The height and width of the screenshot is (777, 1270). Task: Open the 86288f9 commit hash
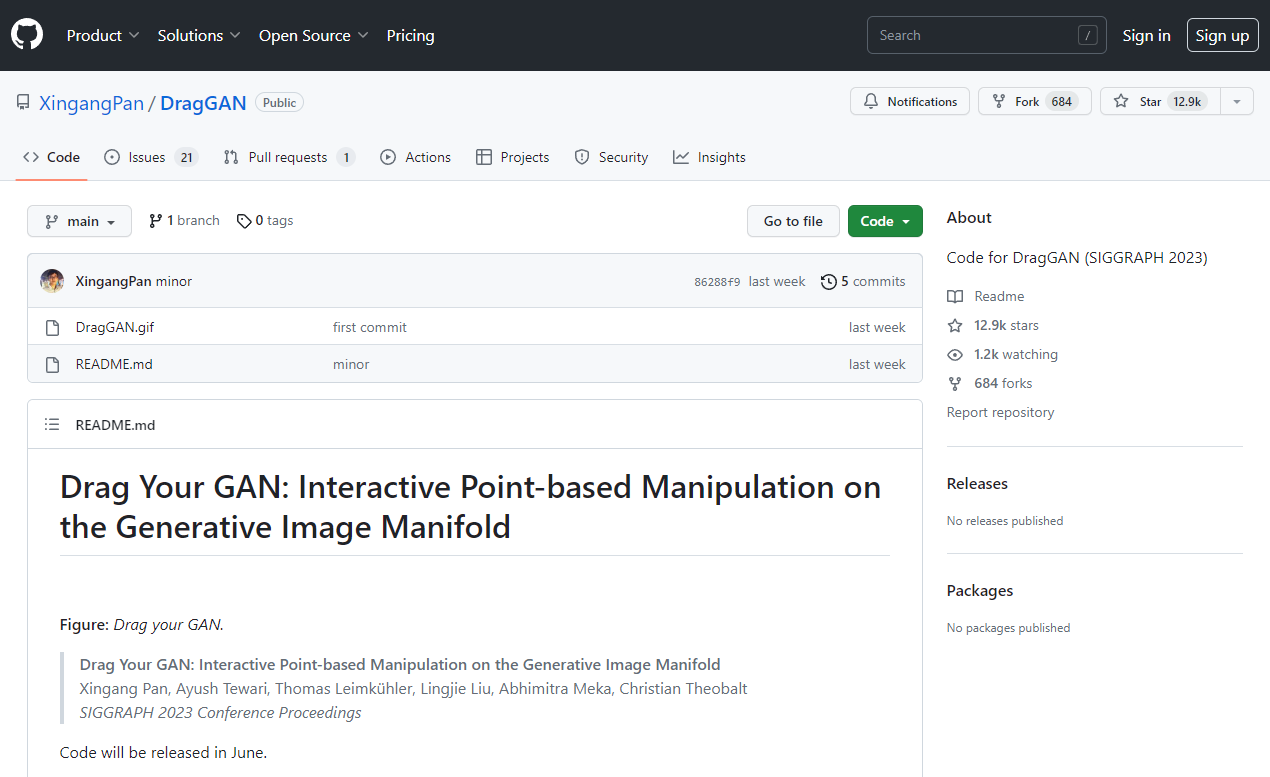pos(717,282)
